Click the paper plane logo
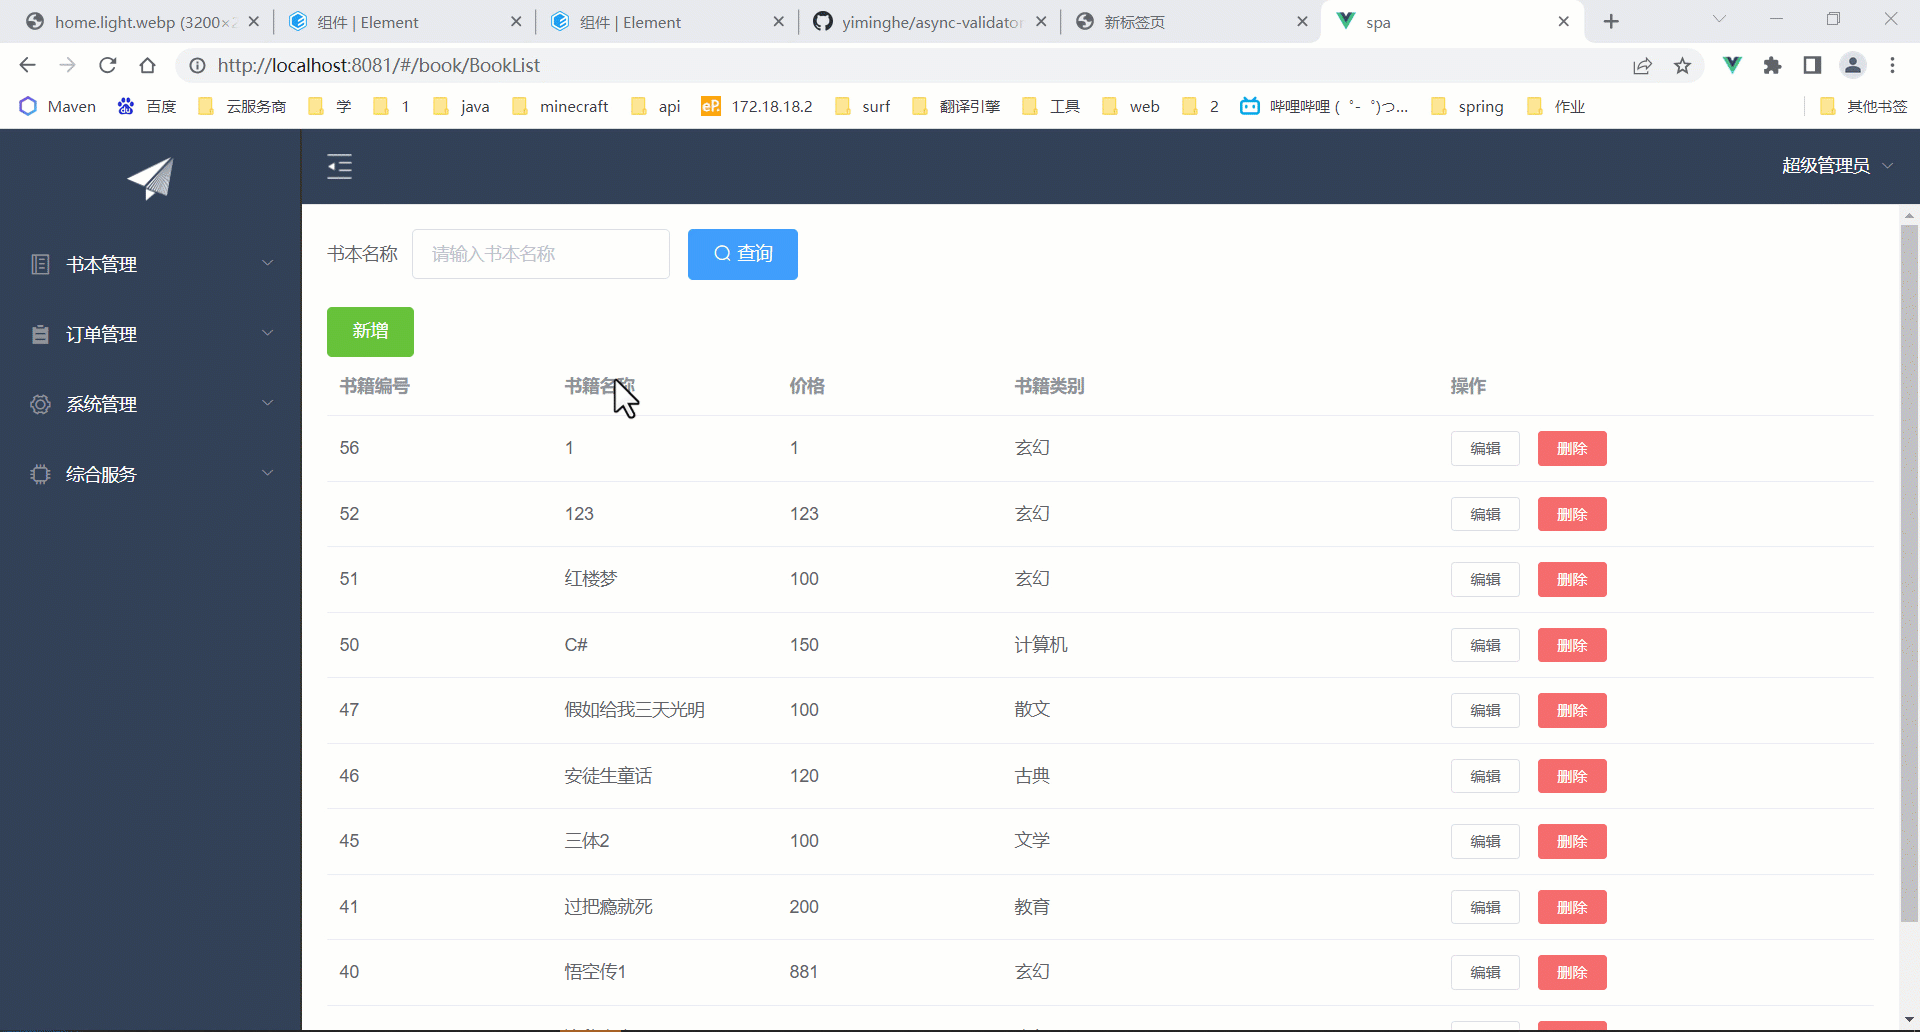 (151, 179)
